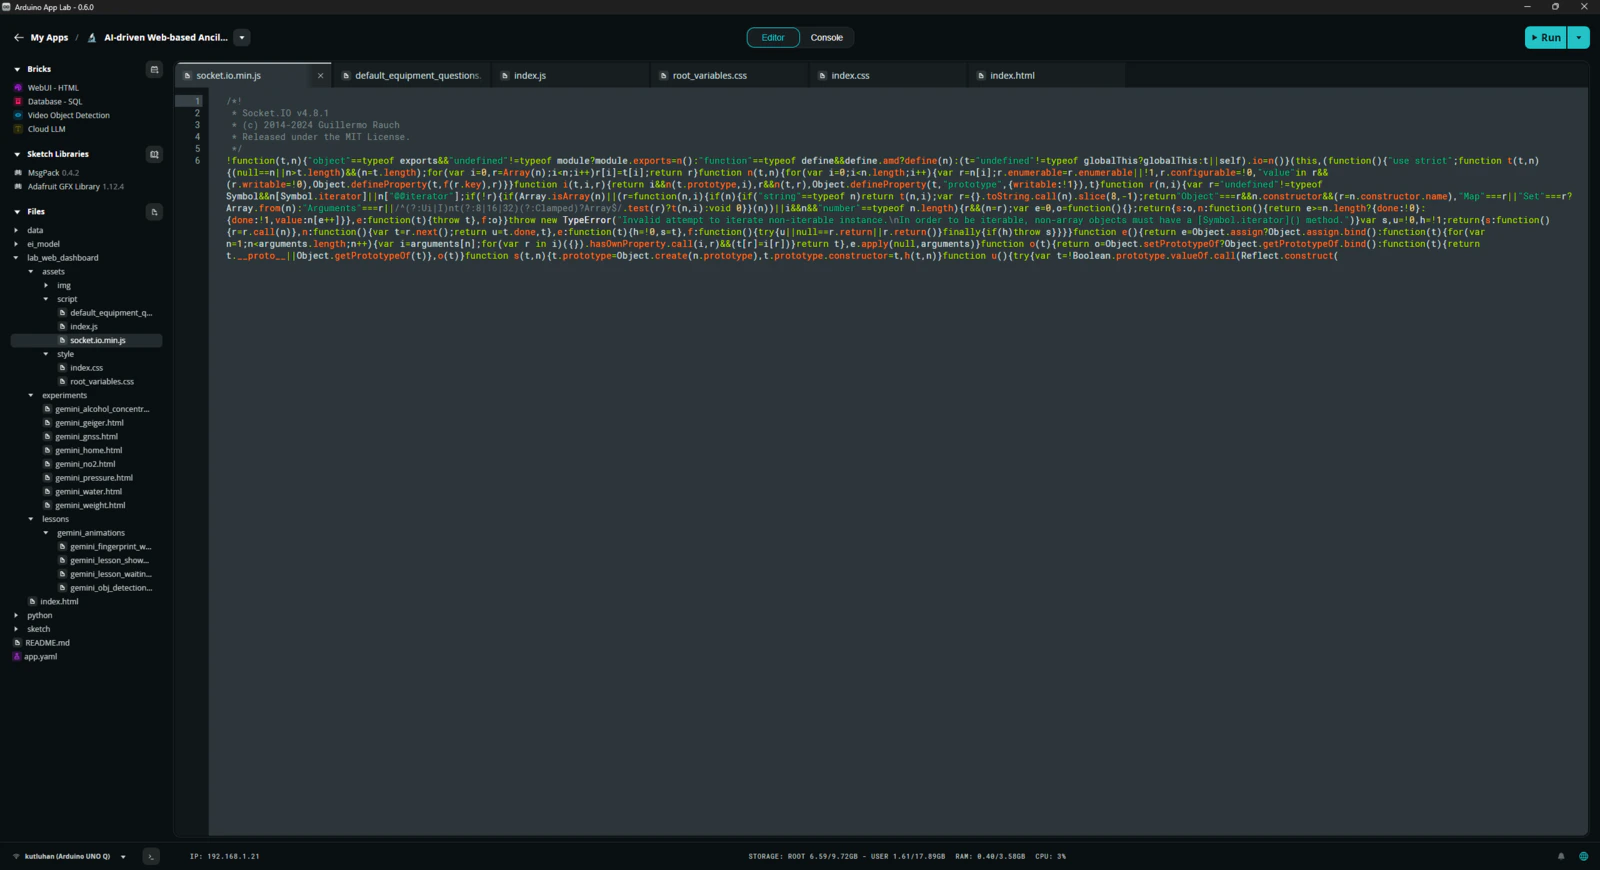Expand the sketch folder
Image resolution: width=1600 pixels, height=870 pixels.
click(17, 629)
